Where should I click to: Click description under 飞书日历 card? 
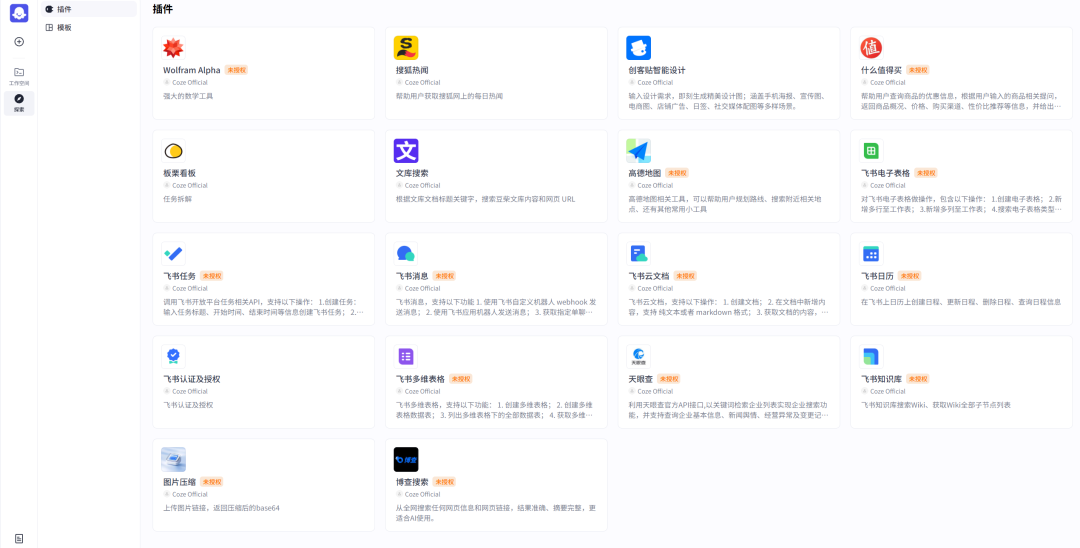pos(961,302)
